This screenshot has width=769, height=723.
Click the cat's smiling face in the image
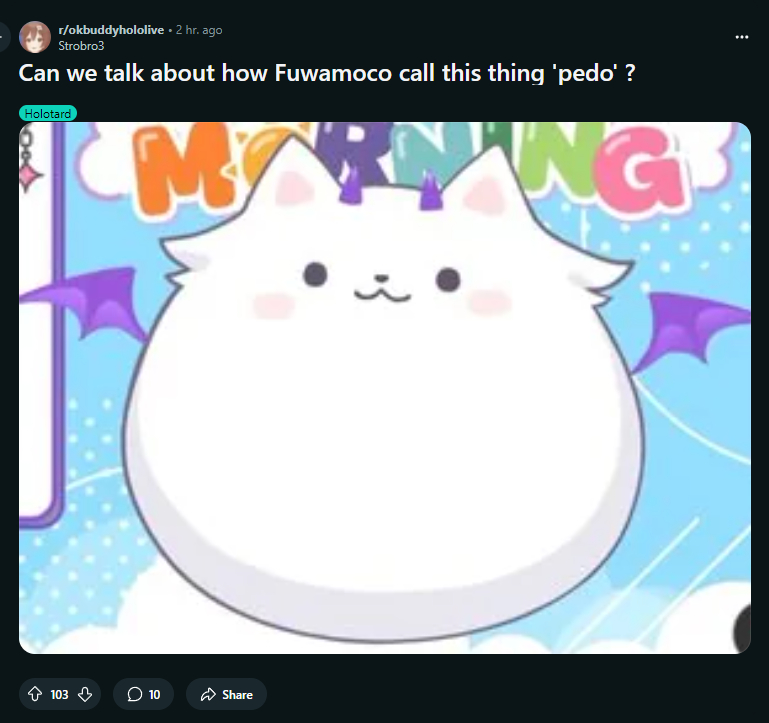coord(382,284)
